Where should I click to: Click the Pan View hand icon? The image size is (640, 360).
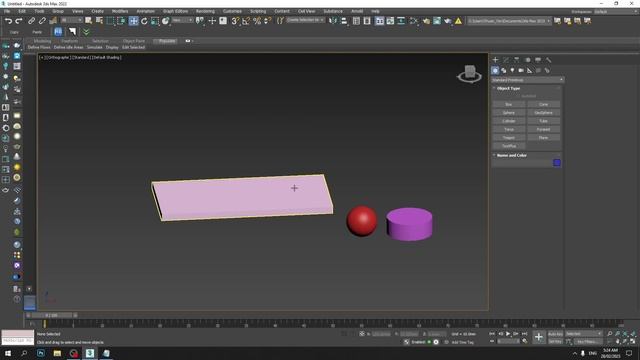[x=618, y=341]
